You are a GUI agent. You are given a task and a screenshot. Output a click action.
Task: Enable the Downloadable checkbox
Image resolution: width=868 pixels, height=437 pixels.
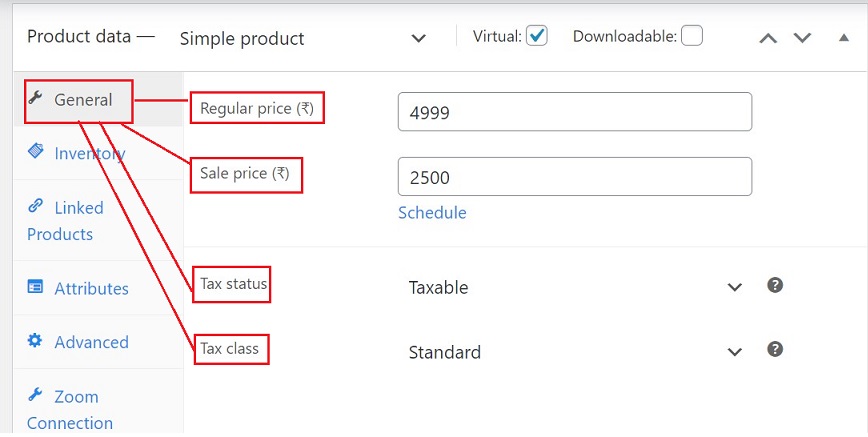pos(692,36)
